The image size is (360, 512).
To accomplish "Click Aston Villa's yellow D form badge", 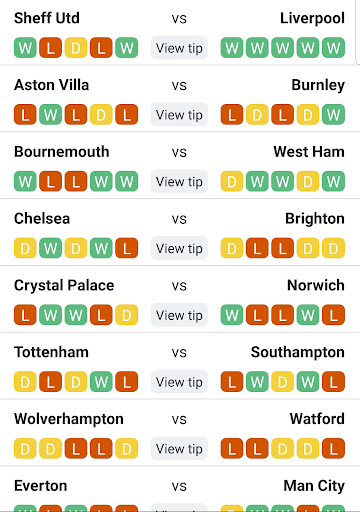I will click(101, 115).
